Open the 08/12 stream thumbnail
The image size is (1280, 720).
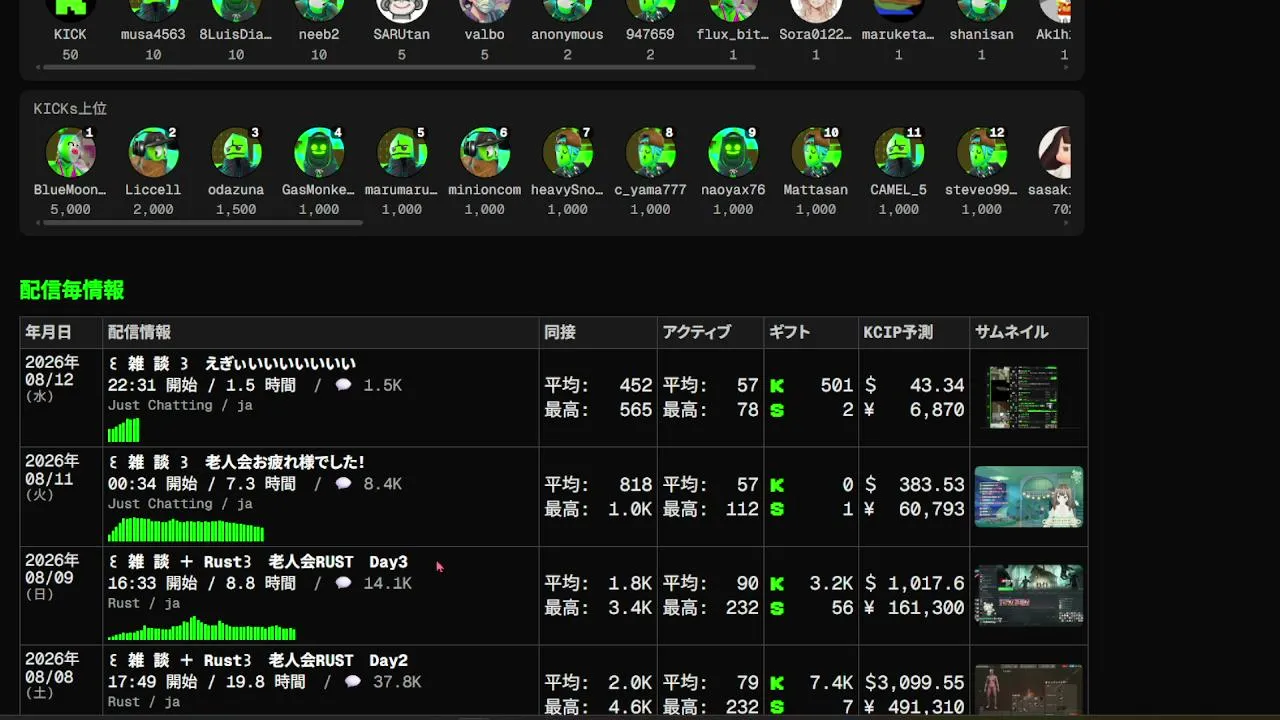click(x=1029, y=397)
